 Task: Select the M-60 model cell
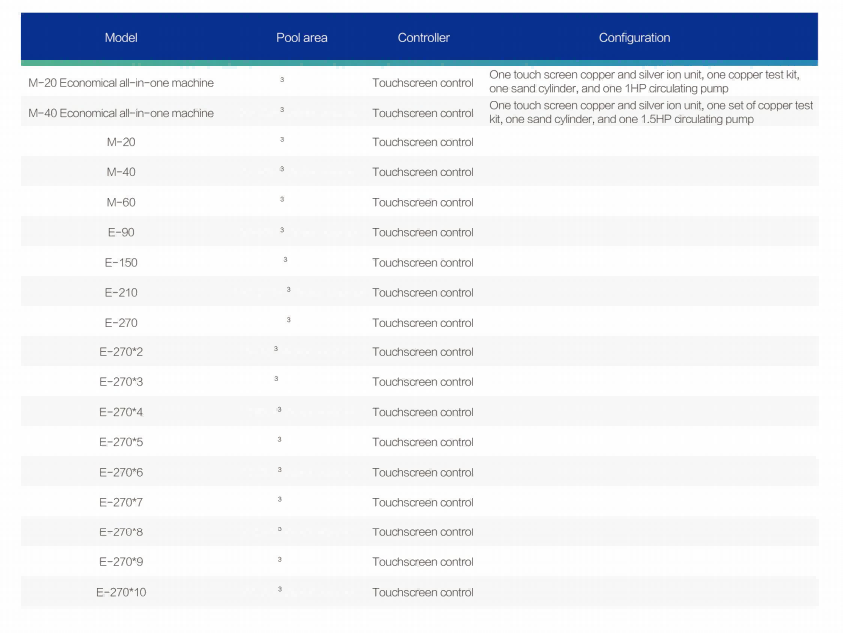click(x=121, y=202)
